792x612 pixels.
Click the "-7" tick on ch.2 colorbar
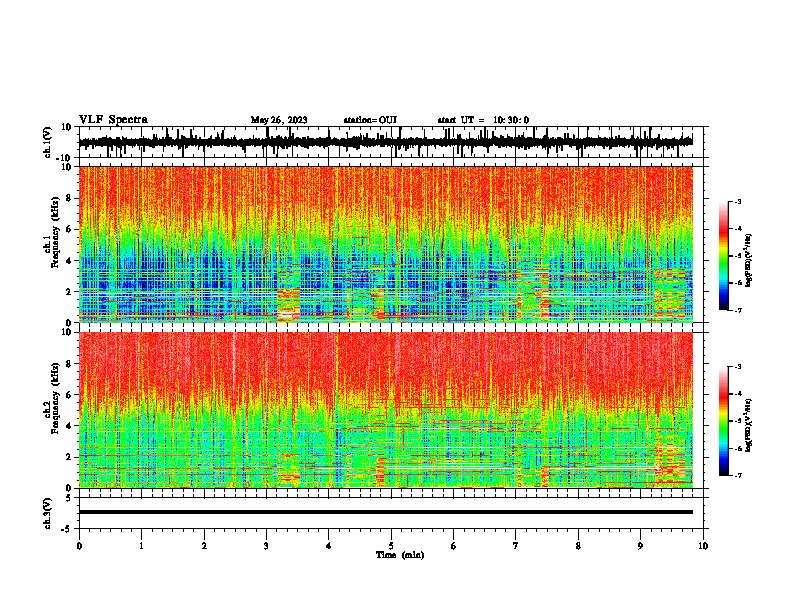[738, 475]
